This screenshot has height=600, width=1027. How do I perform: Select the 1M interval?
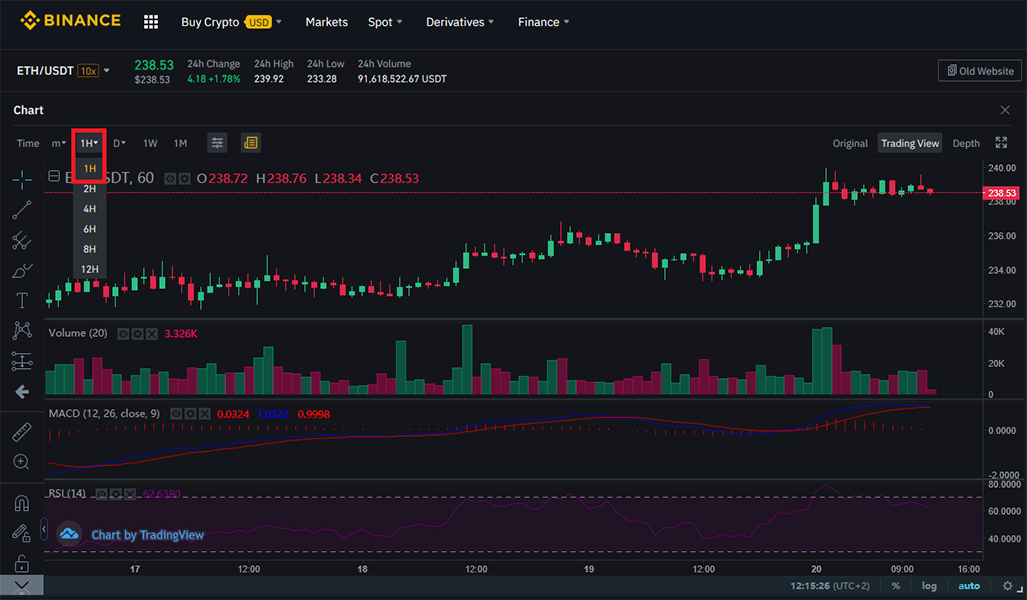pos(180,143)
